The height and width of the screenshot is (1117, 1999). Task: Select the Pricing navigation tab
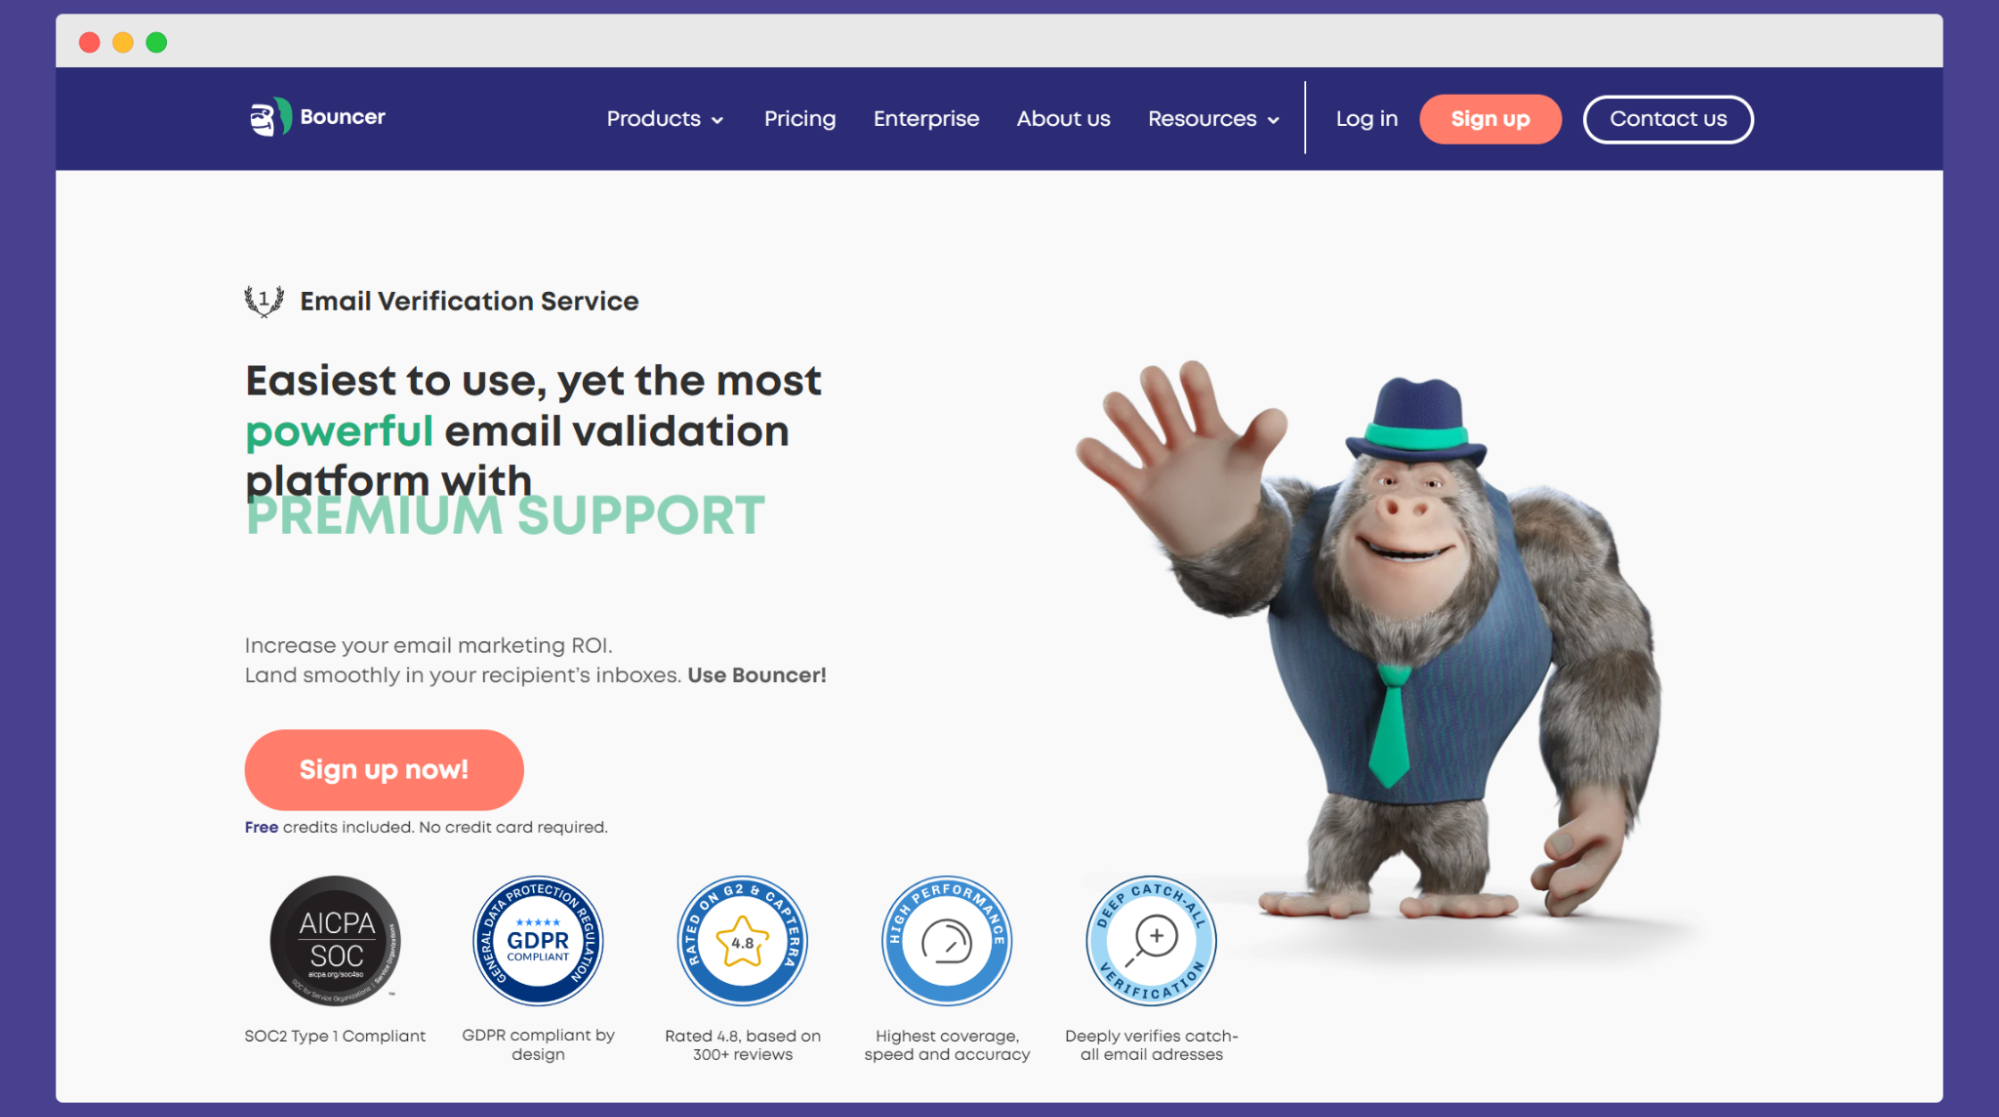(799, 118)
